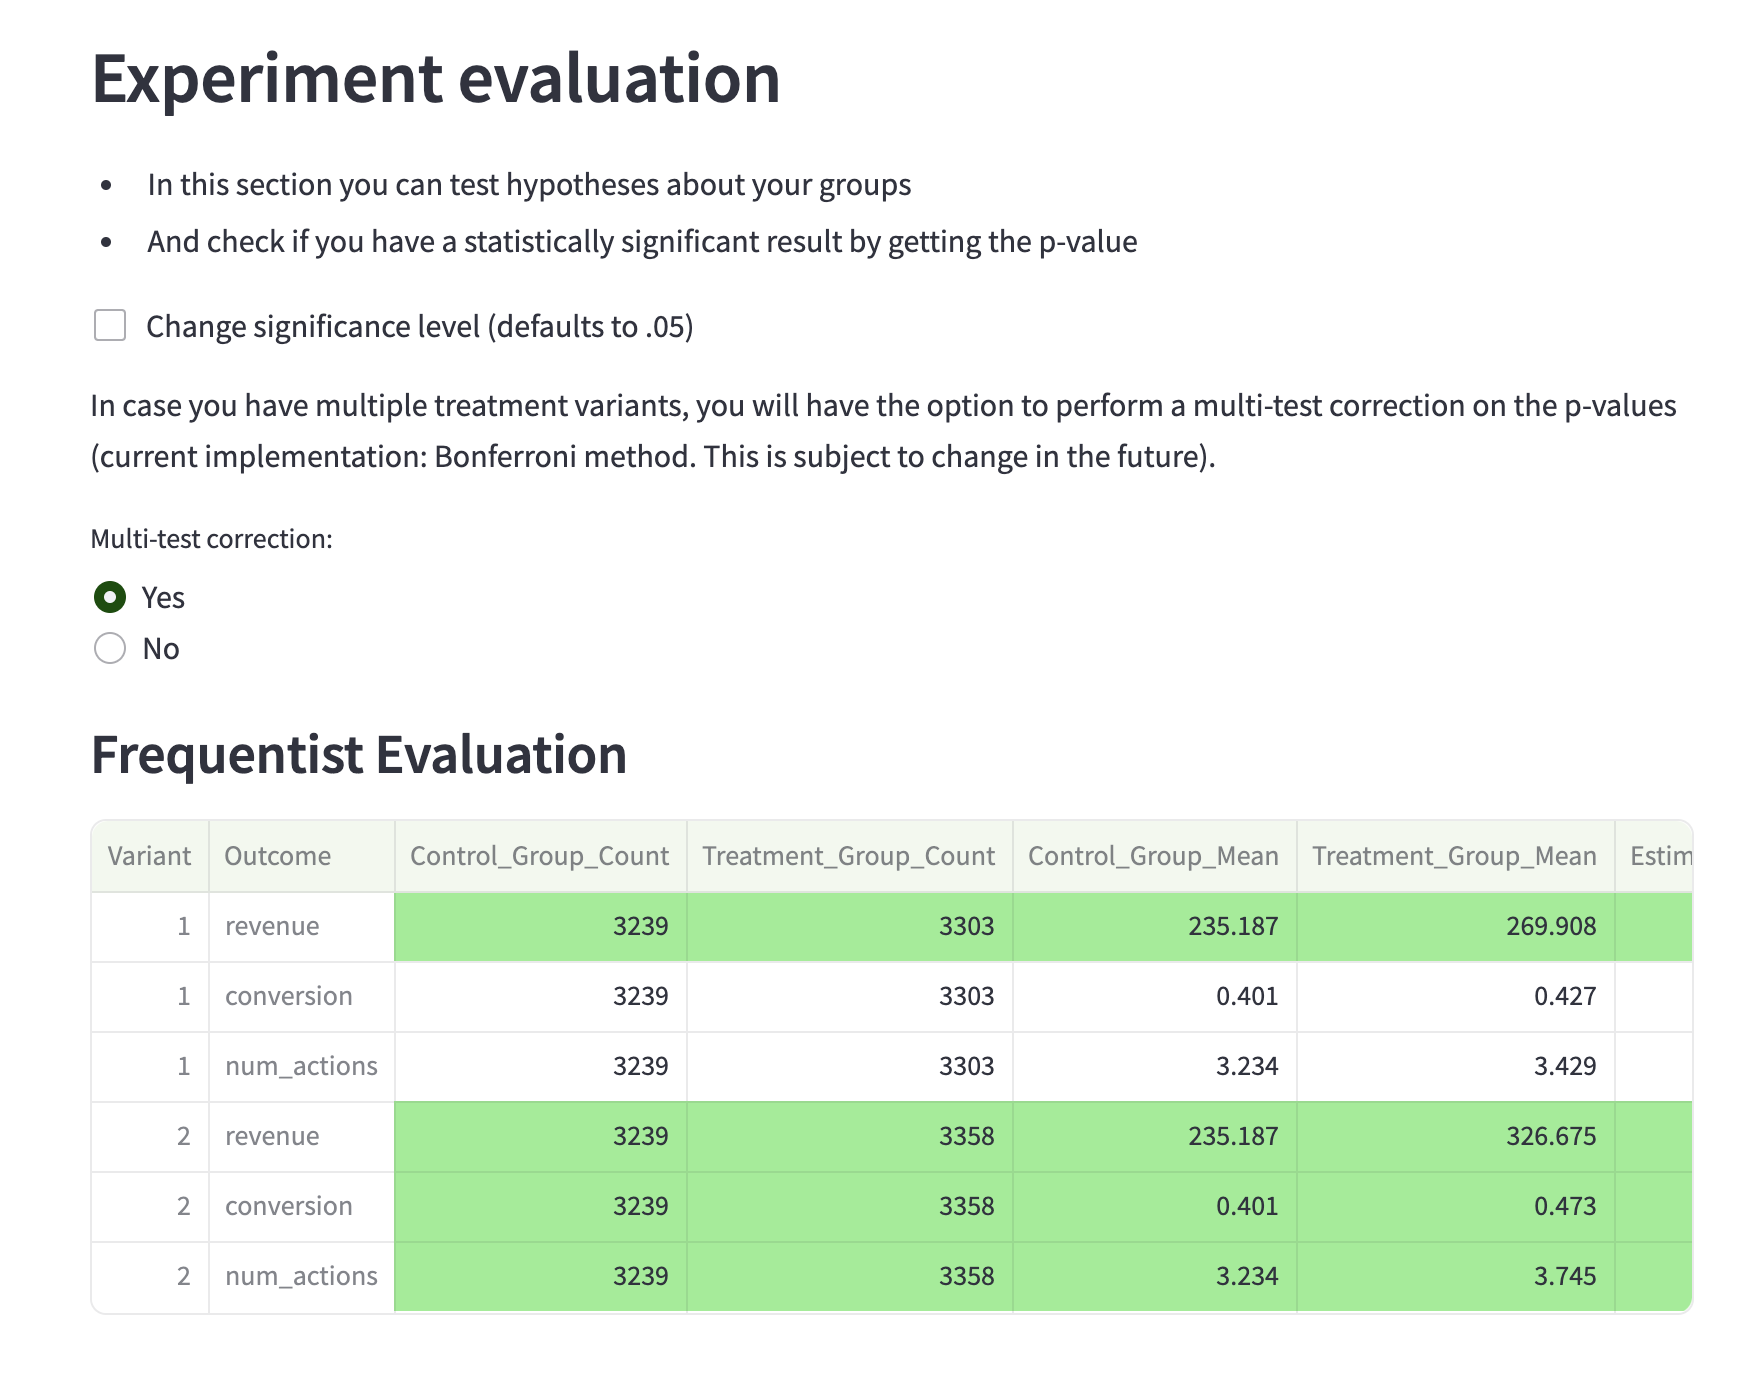This screenshot has width=1755, height=1383.
Task: Select the variant 2 num_actions outcome cell
Action: [301, 1276]
